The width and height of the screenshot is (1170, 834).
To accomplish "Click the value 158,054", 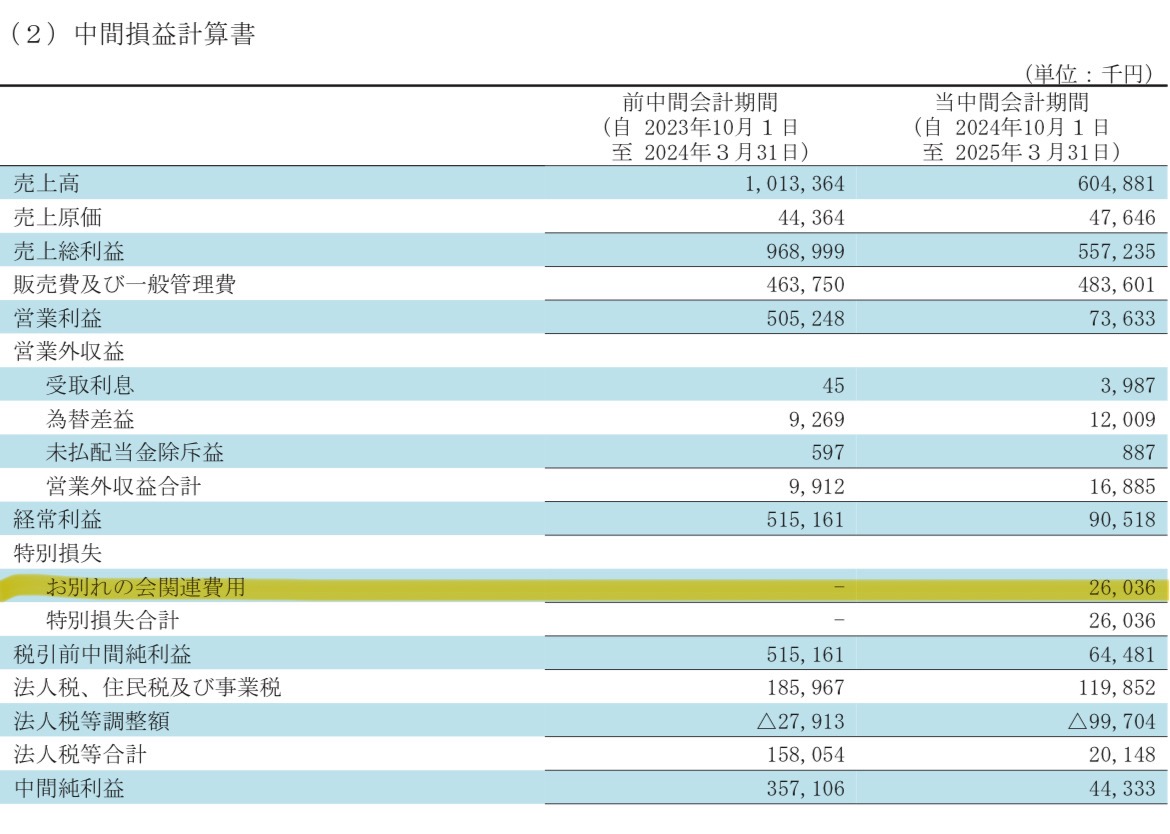I will pyautogui.click(x=805, y=755).
